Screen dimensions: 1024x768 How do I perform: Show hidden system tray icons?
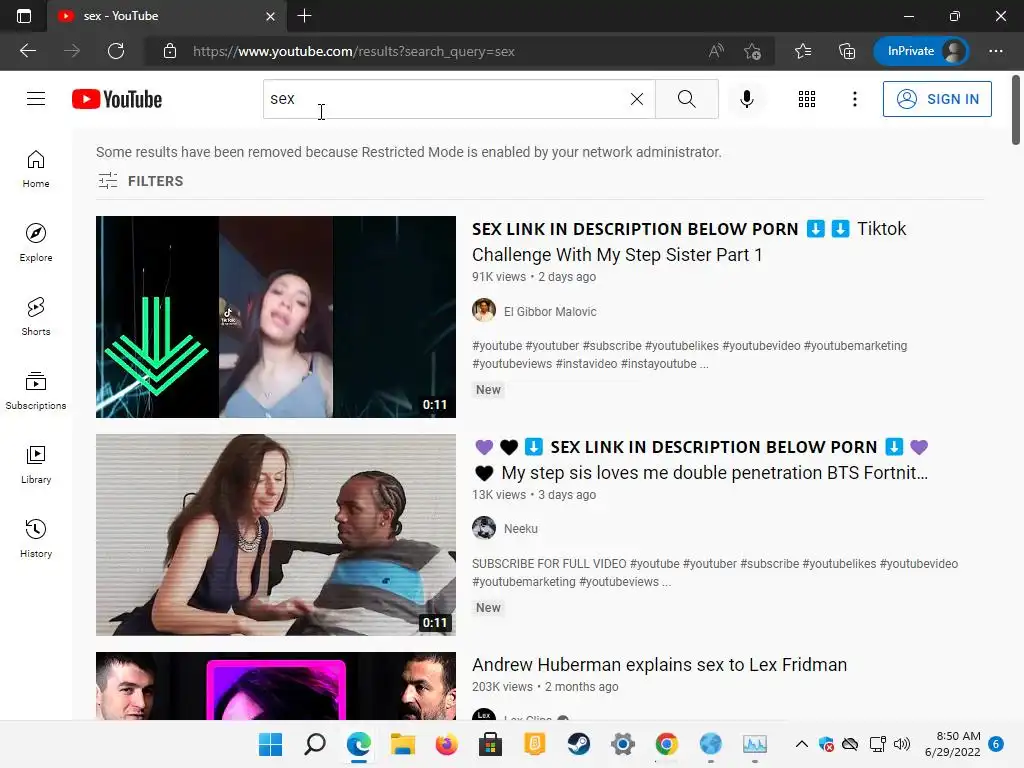(x=802, y=744)
